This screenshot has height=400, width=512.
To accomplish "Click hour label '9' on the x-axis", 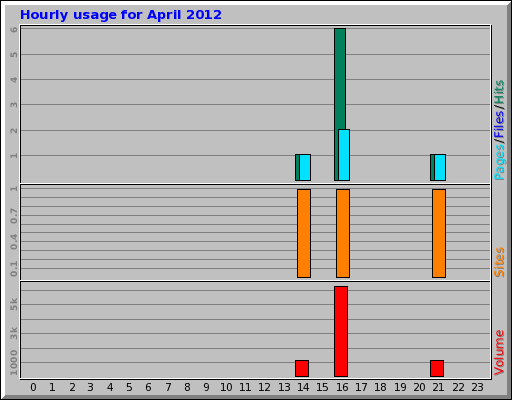I will (x=207, y=387).
